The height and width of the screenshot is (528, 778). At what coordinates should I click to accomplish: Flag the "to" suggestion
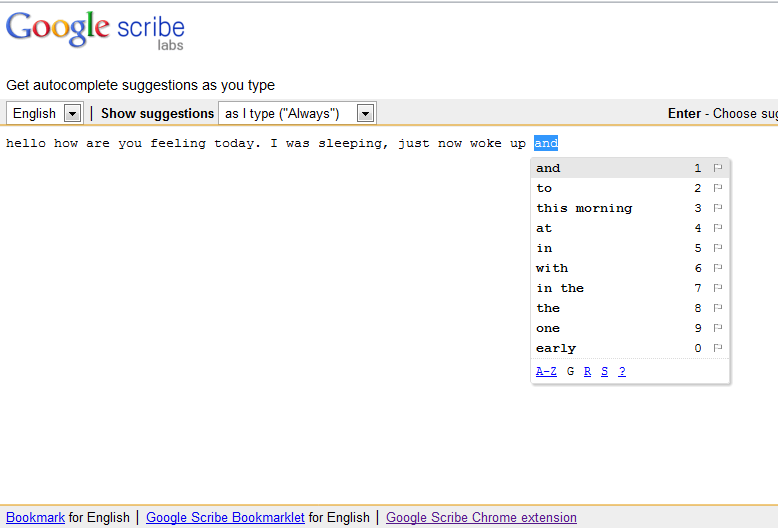(717, 188)
